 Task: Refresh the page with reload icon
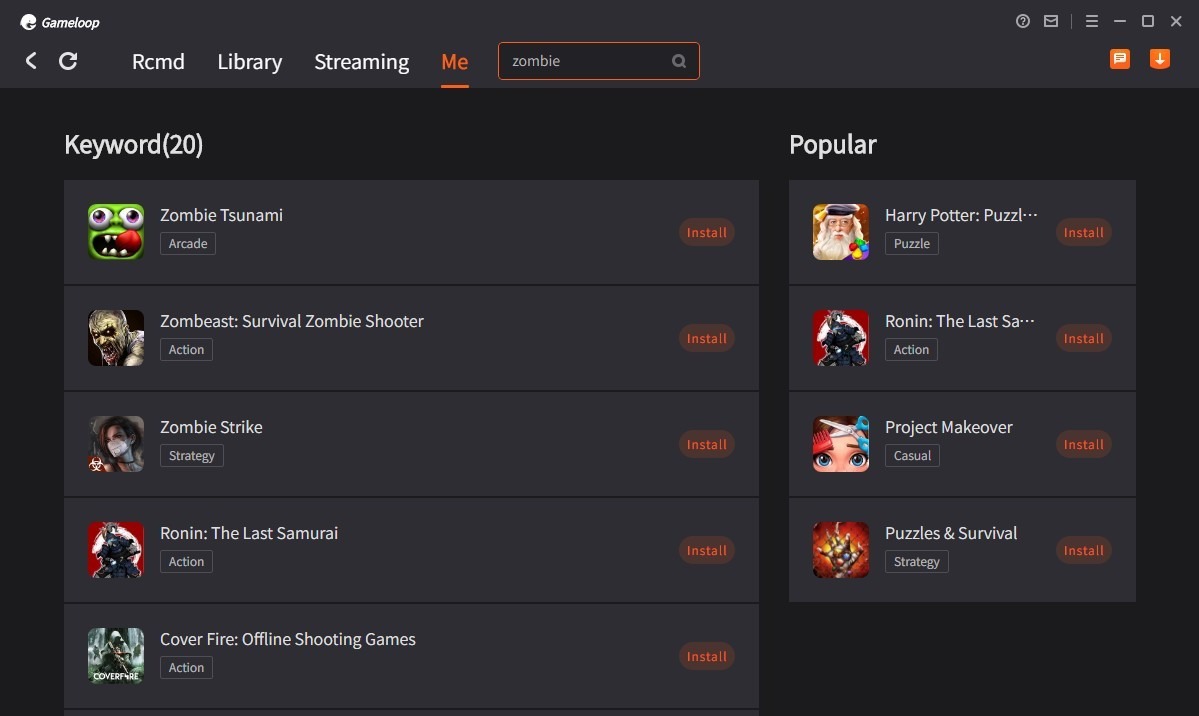(x=68, y=61)
